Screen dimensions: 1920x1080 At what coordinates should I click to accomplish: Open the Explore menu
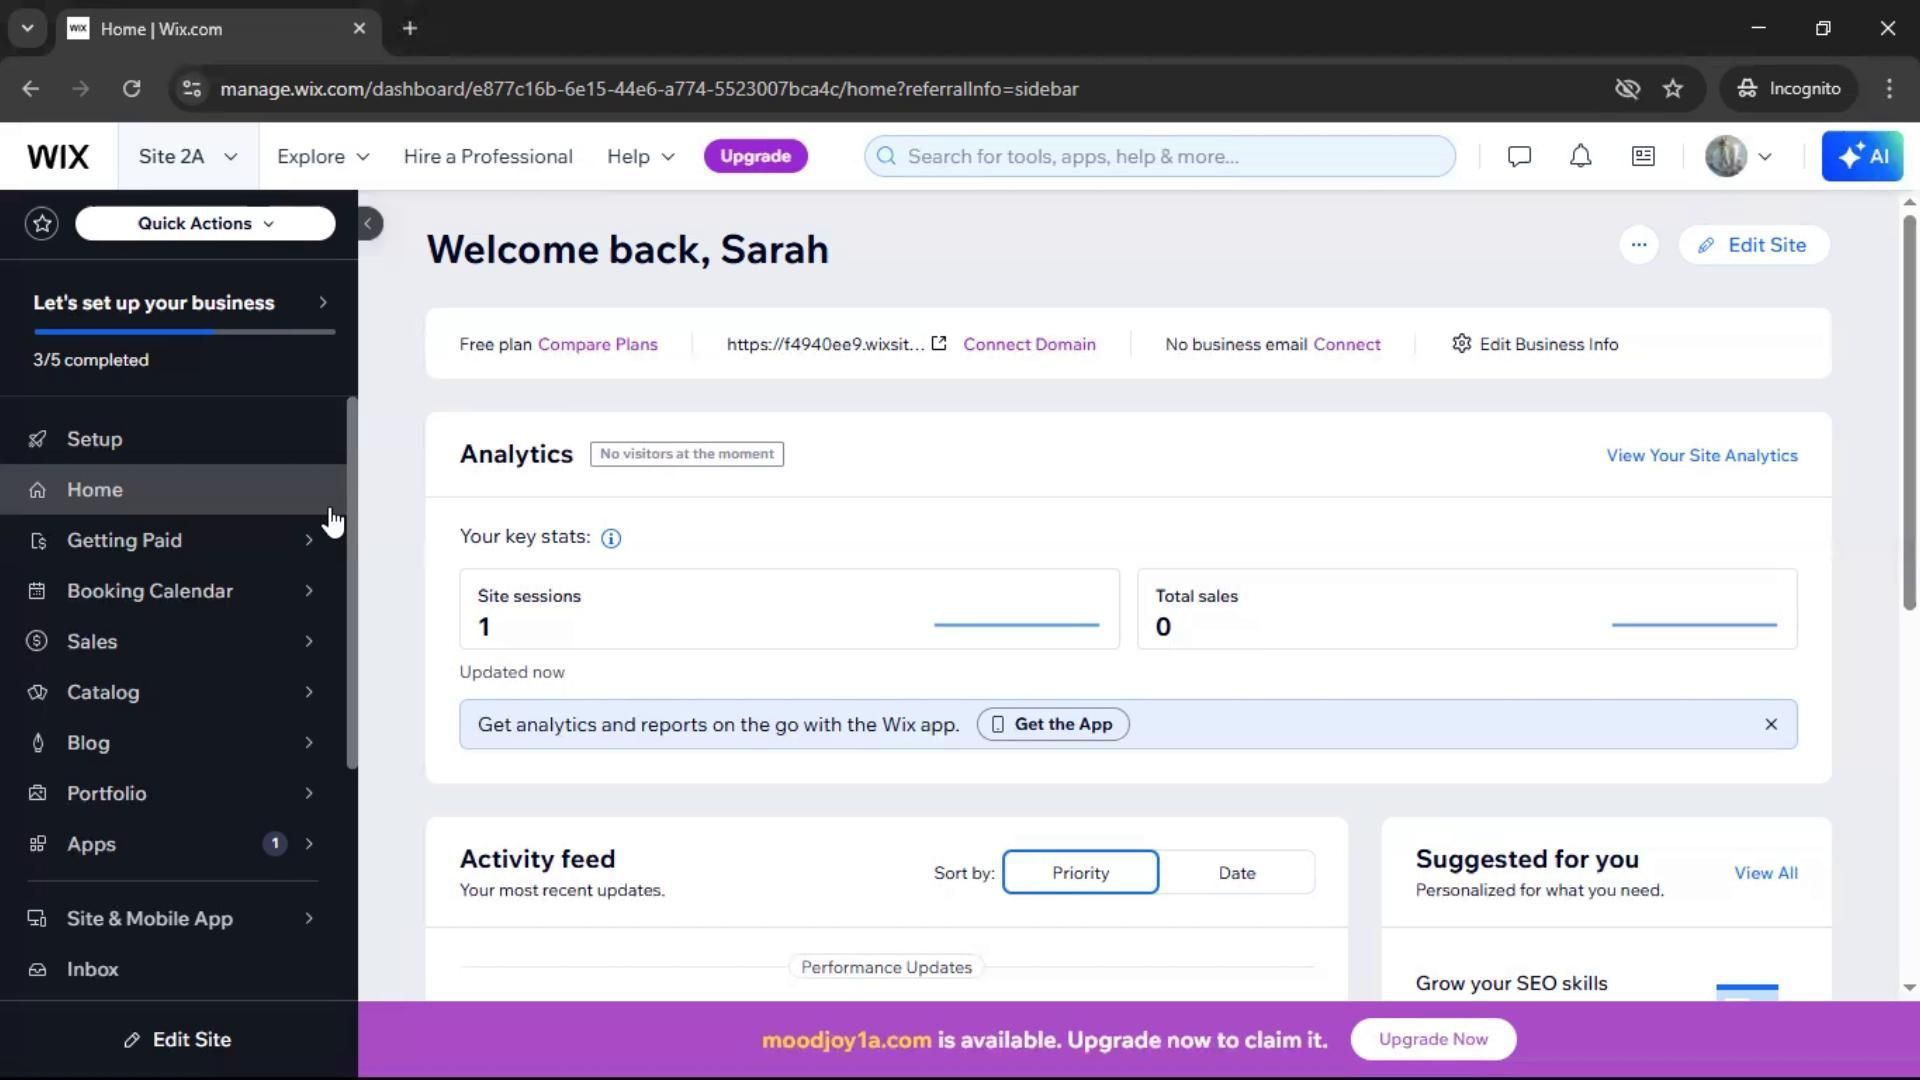point(322,156)
